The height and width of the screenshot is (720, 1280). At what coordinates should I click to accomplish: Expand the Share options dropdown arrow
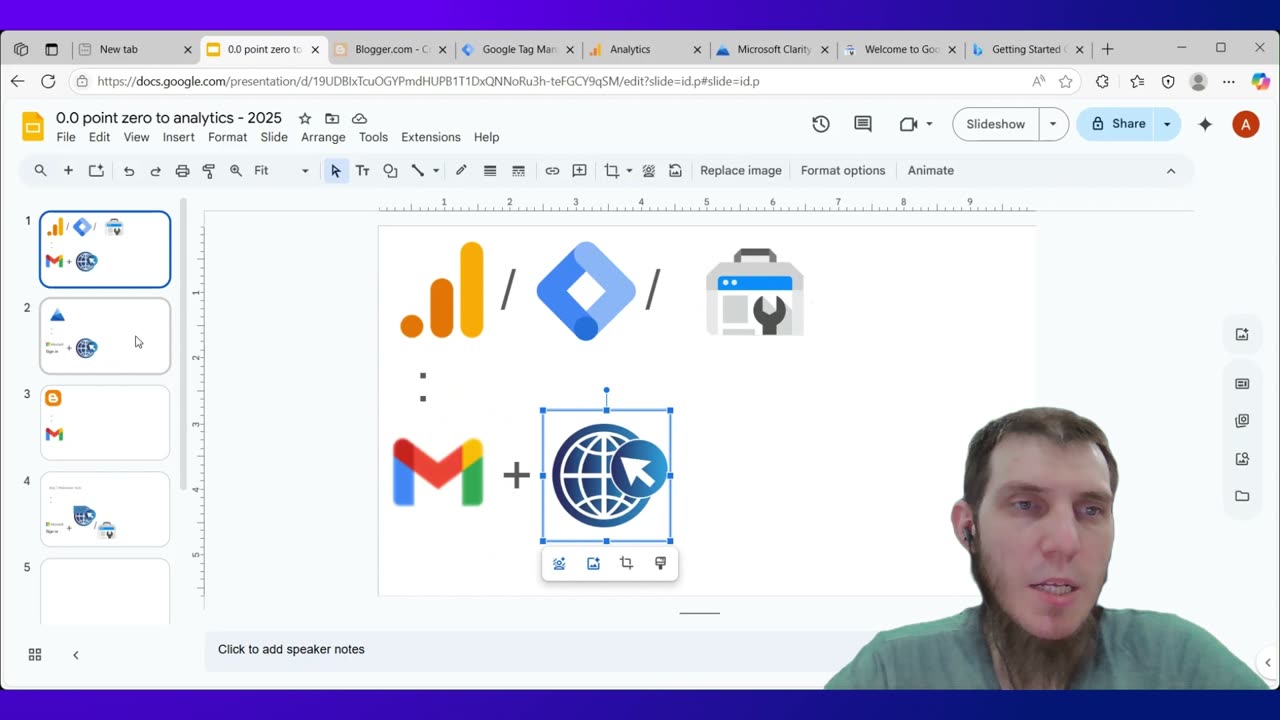tap(1167, 124)
